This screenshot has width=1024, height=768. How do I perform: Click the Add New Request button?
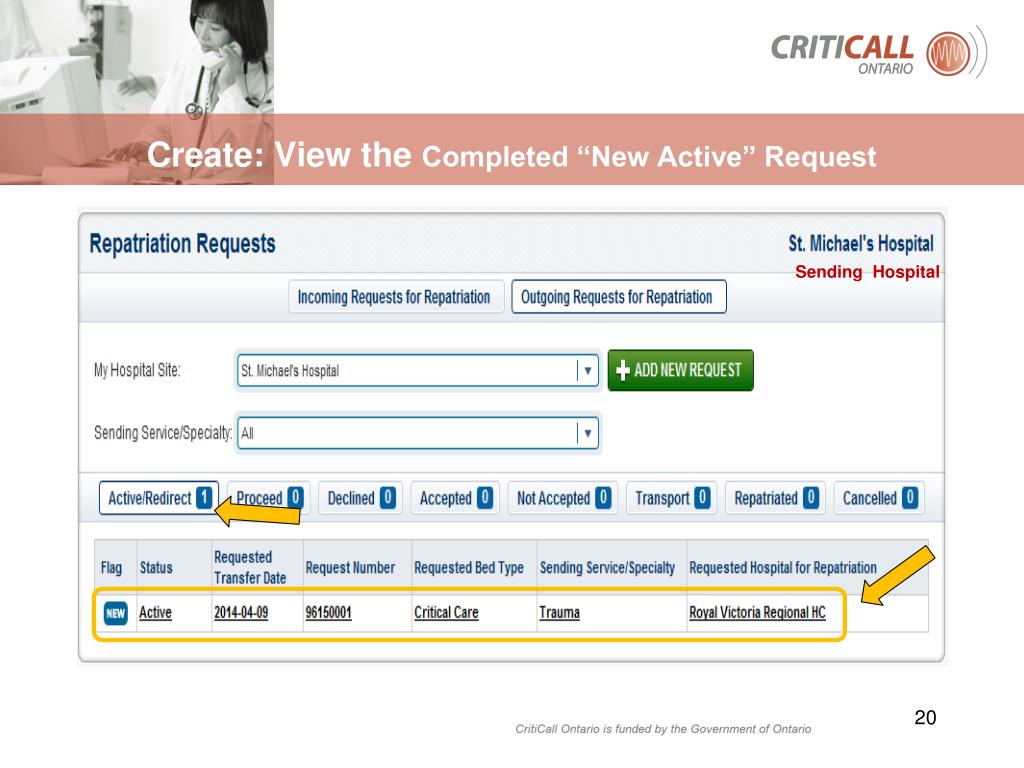680,370
